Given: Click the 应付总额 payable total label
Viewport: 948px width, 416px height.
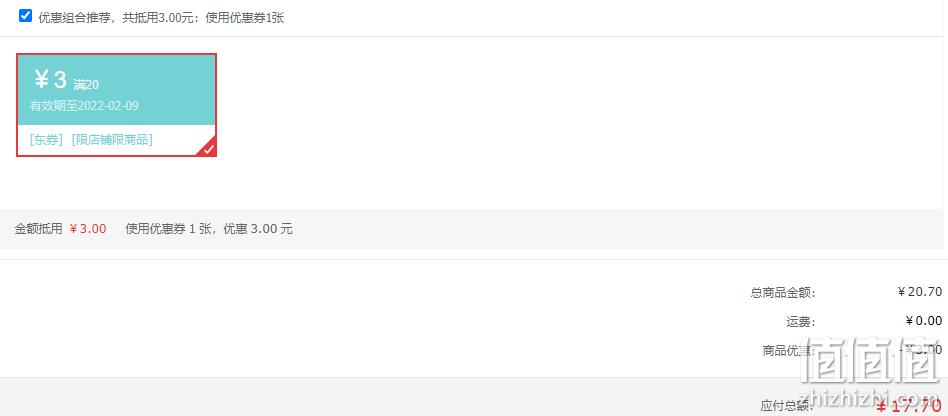Looking at the screenshot, I should pos(788,406).
